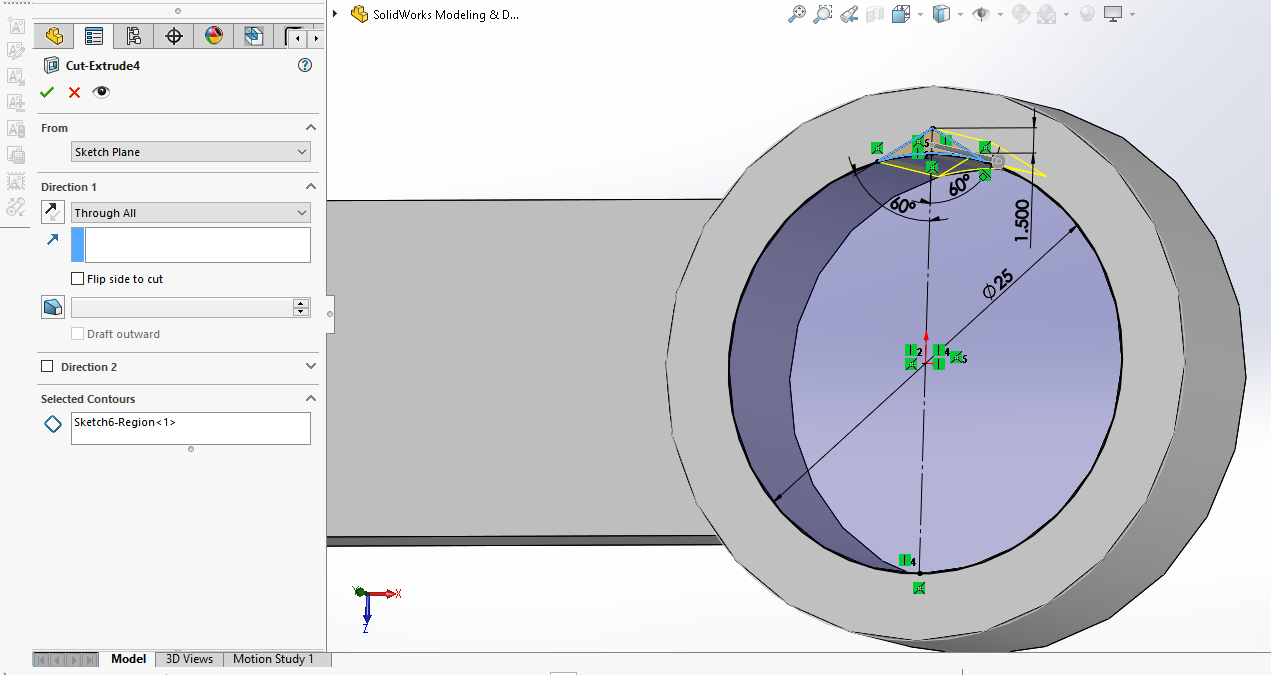Switch to the ConfigurationManager tab
1271x675 pixels.
133,37
